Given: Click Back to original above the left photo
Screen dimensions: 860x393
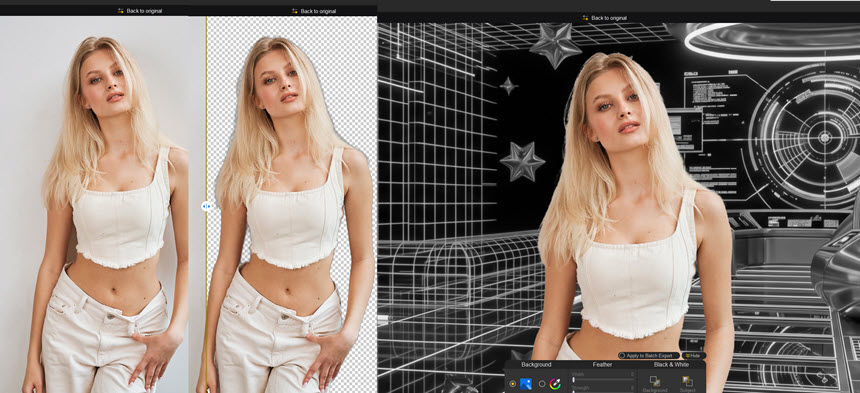Looking at the screenshot, I should point(139,11).
